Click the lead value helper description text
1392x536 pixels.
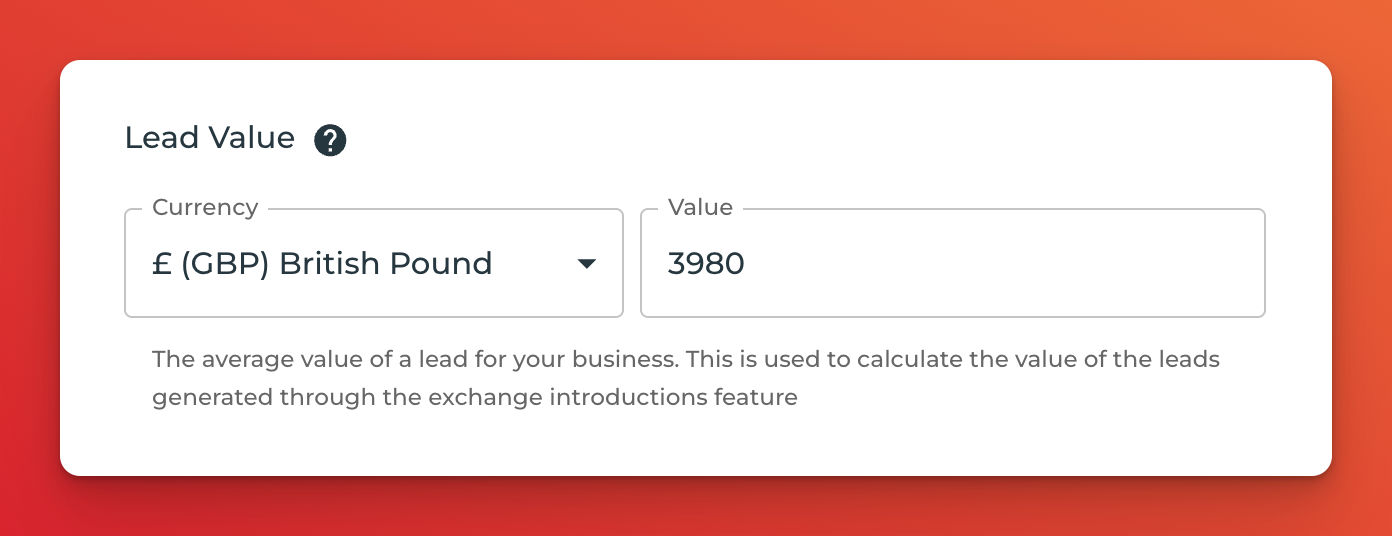(x=686, y=378)
